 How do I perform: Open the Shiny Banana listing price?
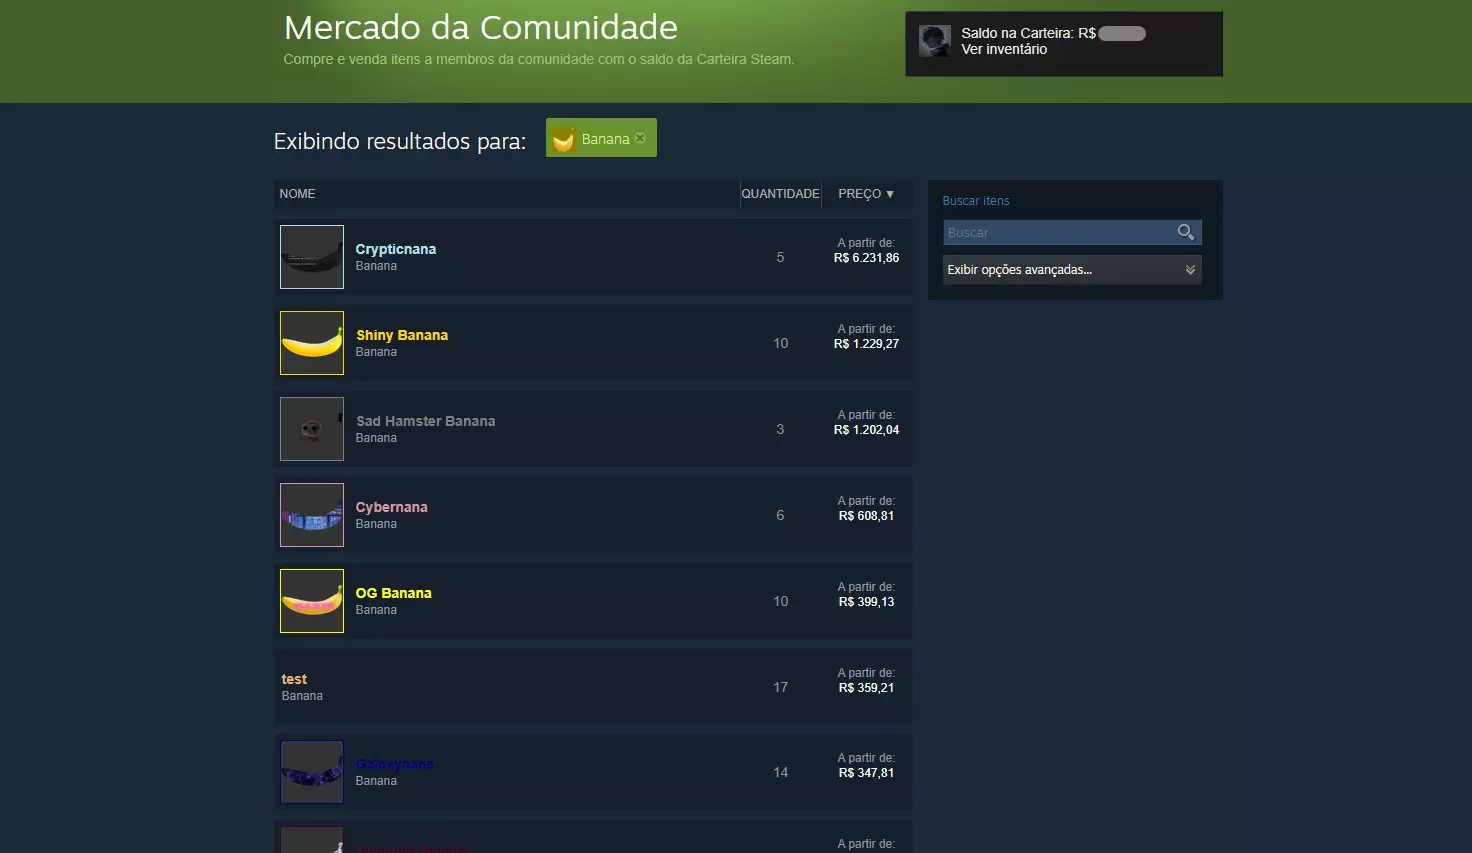(866, 344)
